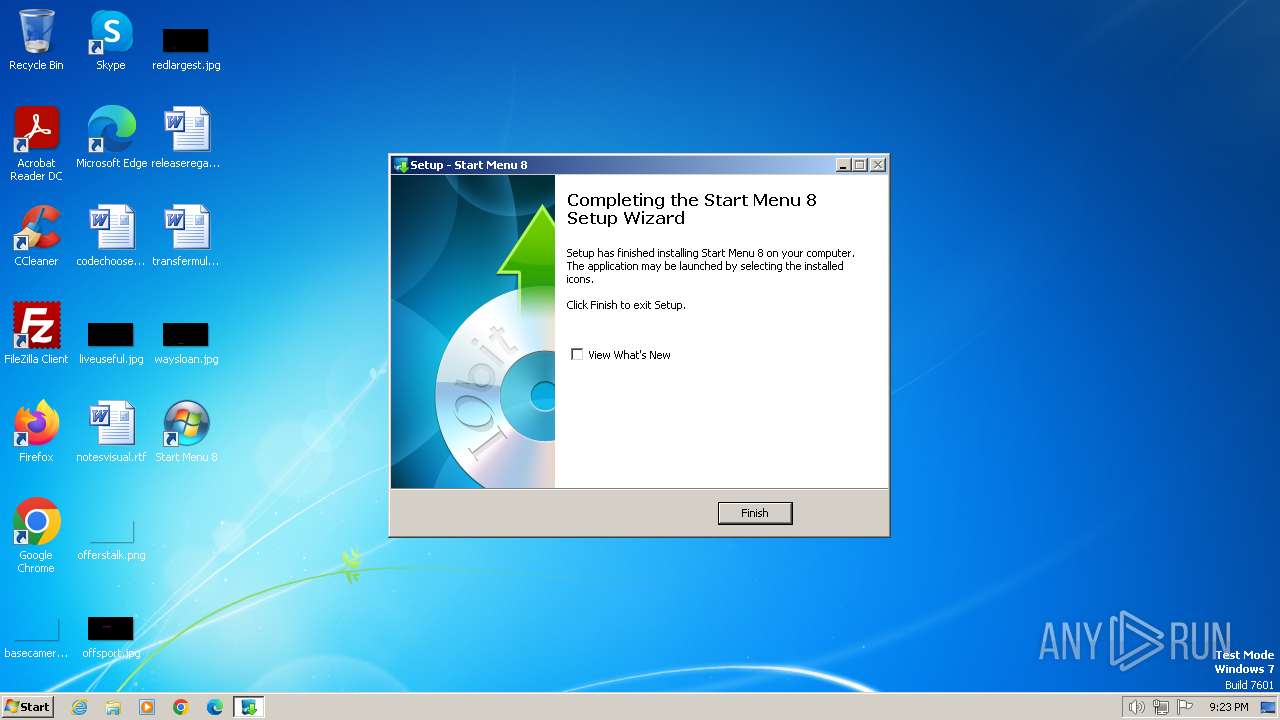Open Chrome from the taskbar

[181, 707]
